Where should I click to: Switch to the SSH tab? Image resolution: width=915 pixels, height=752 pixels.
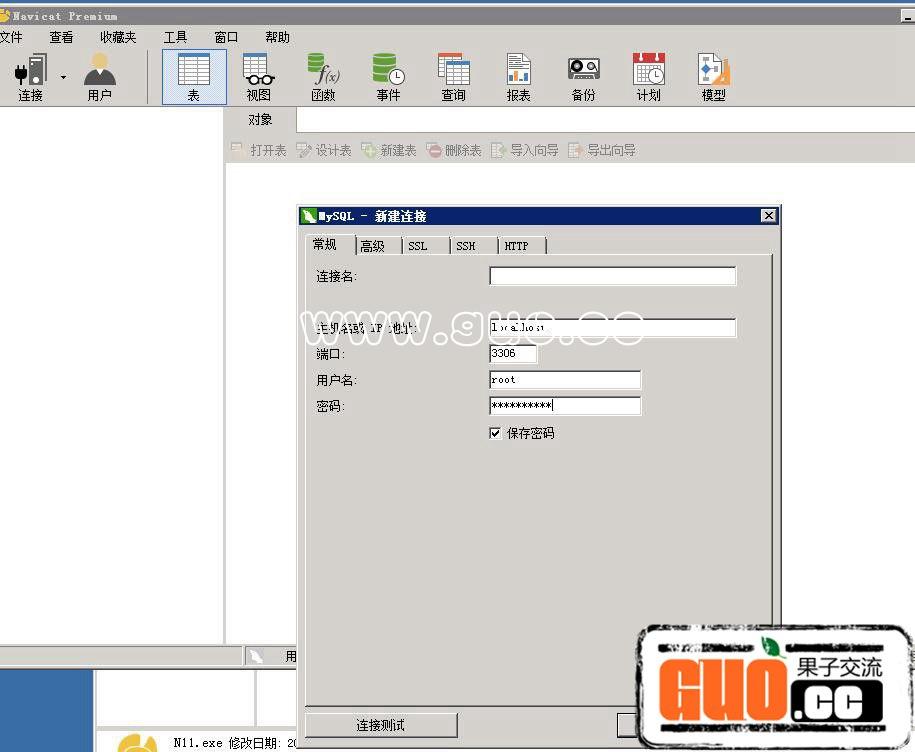click(x=466, y=246)
